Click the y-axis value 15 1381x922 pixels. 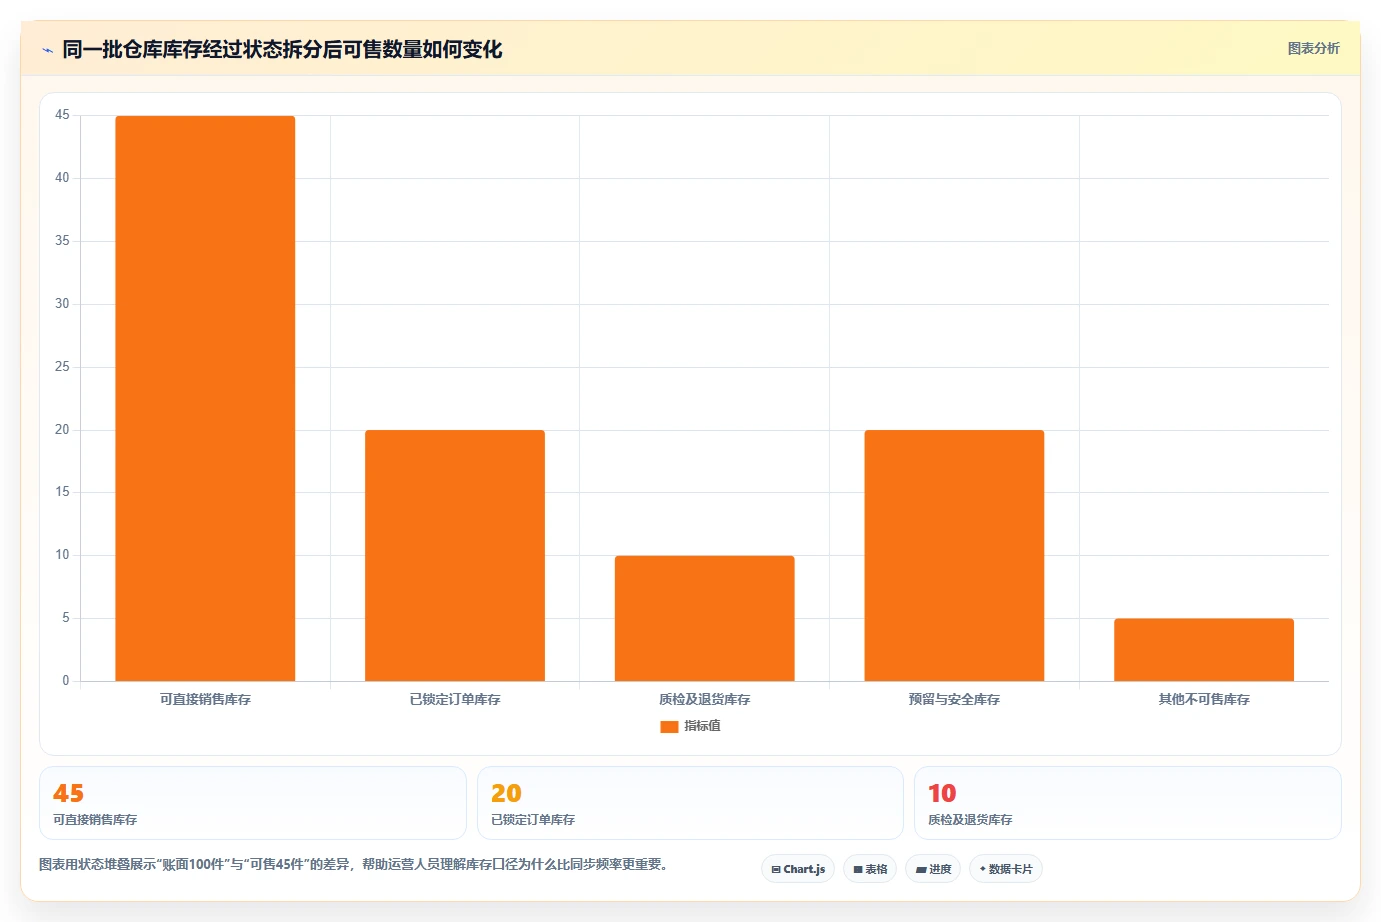[x=62, y=492]
